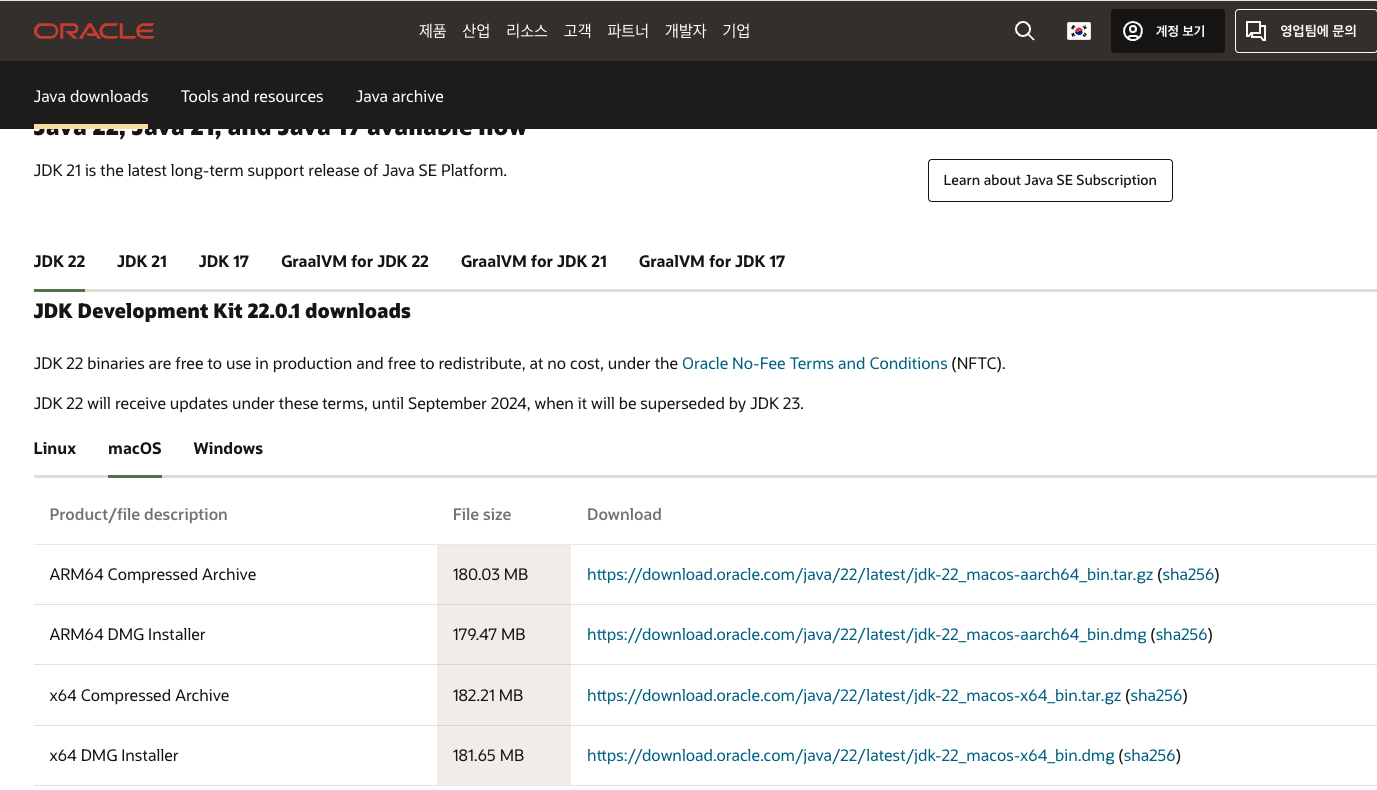Open sha256 for ARM64 Compressed Archive
This screenshot has width=1377, height=790.
click(1186, 574)
